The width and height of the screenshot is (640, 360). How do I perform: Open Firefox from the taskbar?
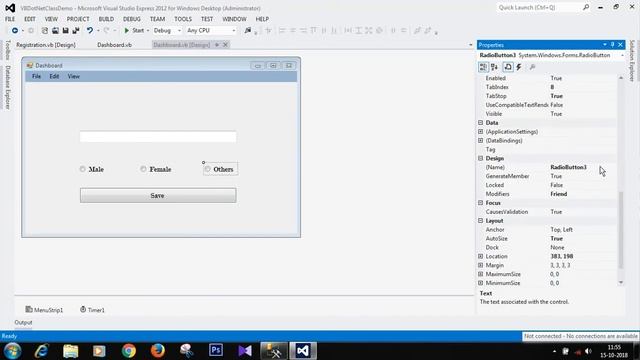click(158, 351)
